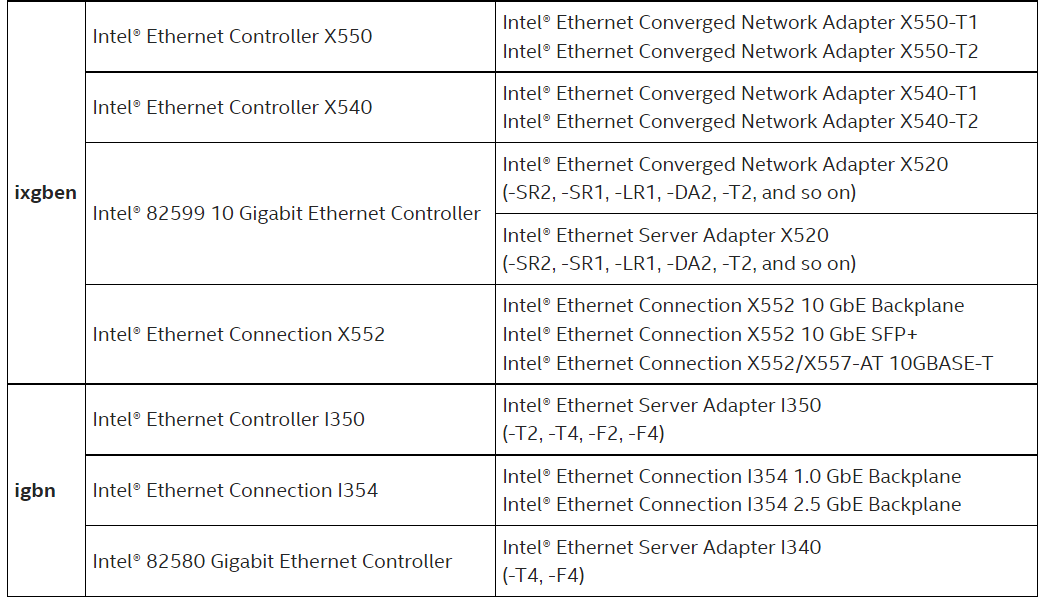The height and width of the screenshot is (602, 1044).
Task: Click the ixgben driver name cell
Action: [x=45, y=192]
